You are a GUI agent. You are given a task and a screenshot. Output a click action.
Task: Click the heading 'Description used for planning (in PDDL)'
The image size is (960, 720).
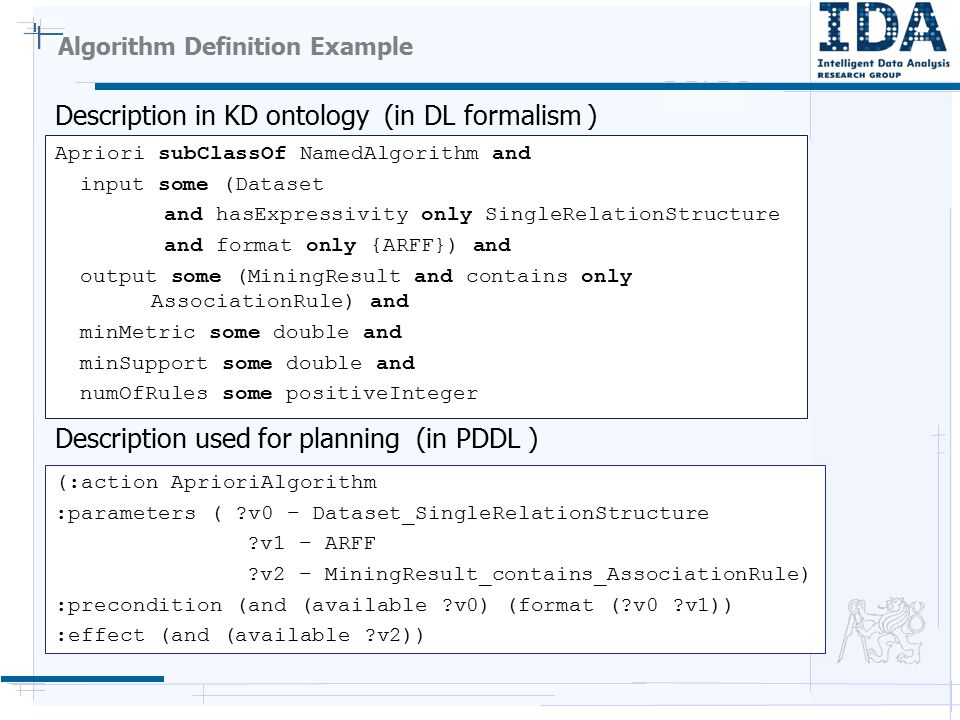coord(296,439)
